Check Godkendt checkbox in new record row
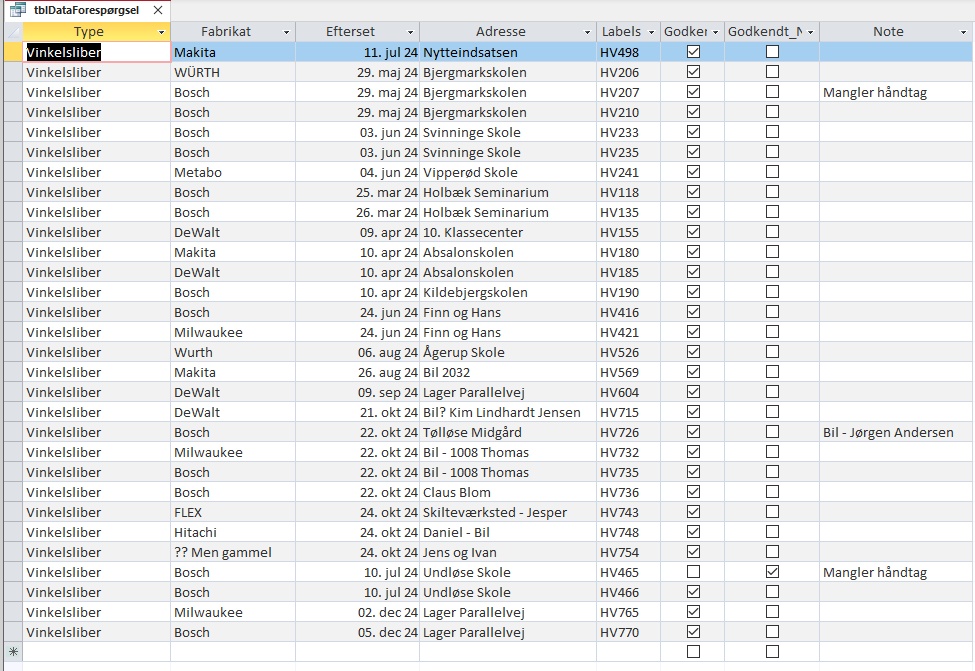This screenshot has width=975, height=671. click(x=693, y=651)
